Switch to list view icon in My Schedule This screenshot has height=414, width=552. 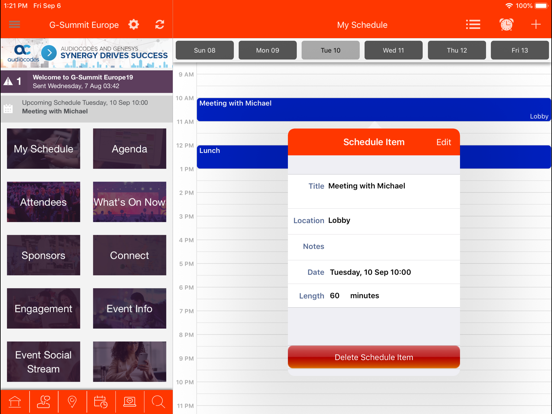[473, 25]
